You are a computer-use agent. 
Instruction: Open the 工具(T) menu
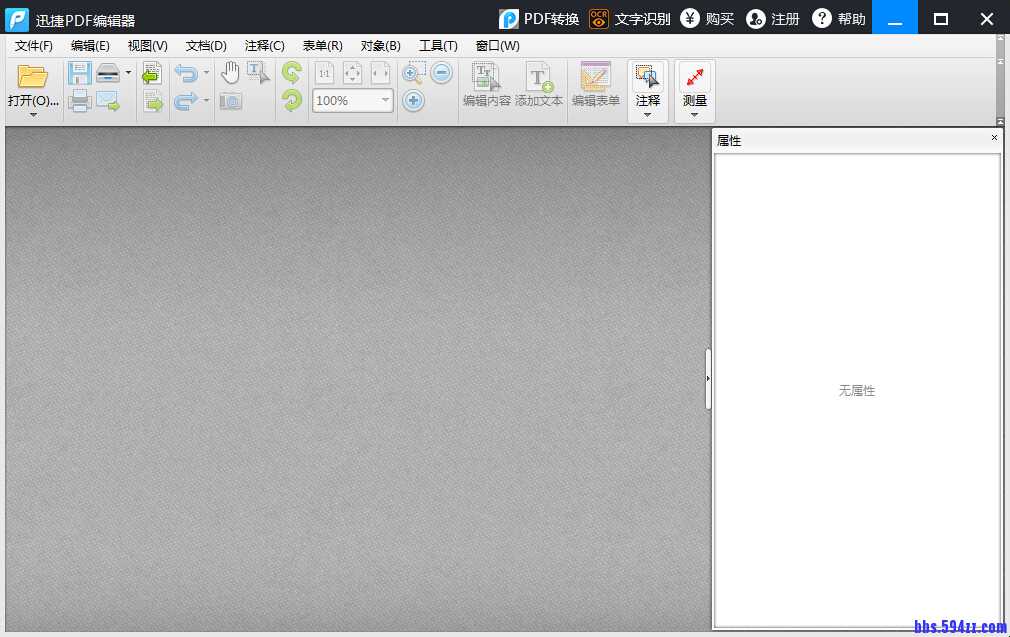coord(438,46)
